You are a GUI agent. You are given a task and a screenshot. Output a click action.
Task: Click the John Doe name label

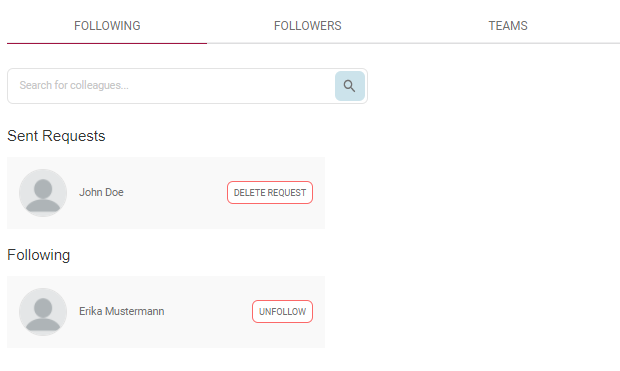pyautogui.click(x=101, y=192)
